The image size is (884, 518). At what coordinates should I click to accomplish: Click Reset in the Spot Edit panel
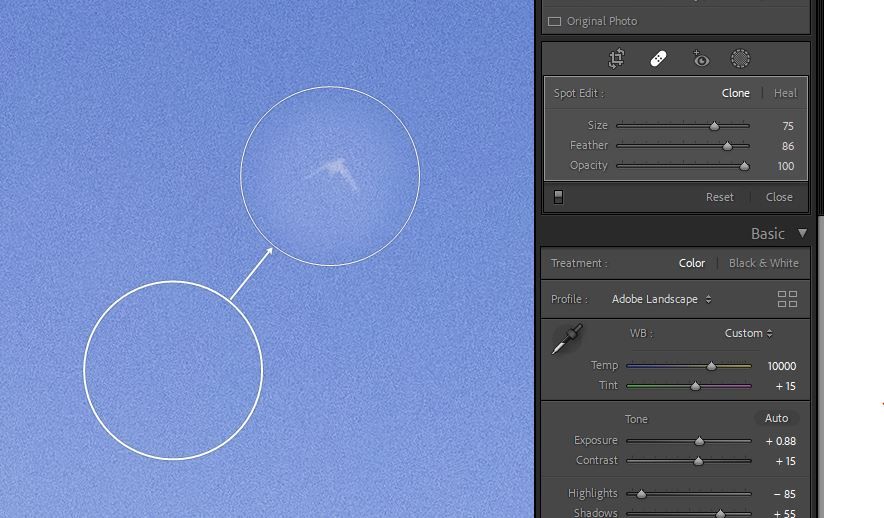[719, 197]
